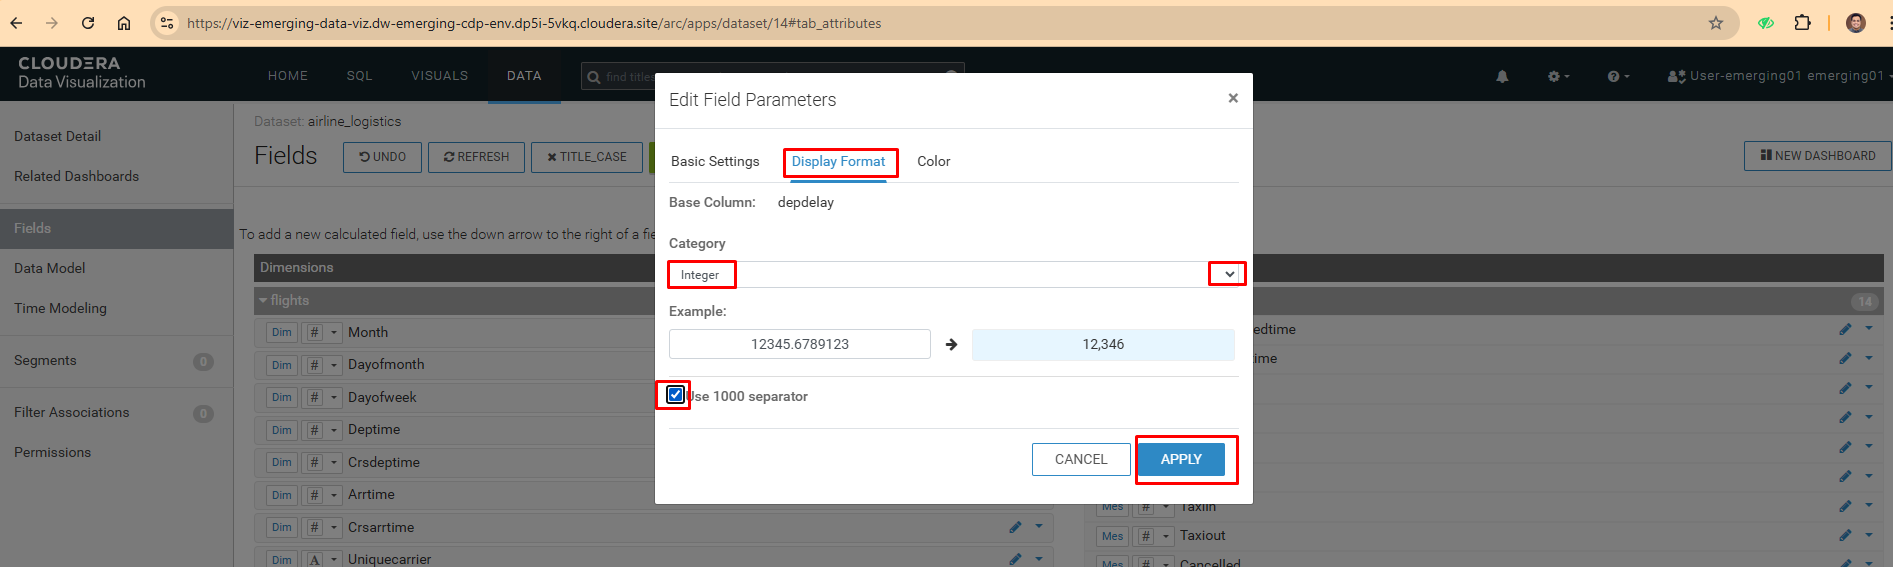Toggle the Dim badge on the Crsarrtime row
The height and width of the screenshot is (567, 1893).
click(x=282, y=527)
